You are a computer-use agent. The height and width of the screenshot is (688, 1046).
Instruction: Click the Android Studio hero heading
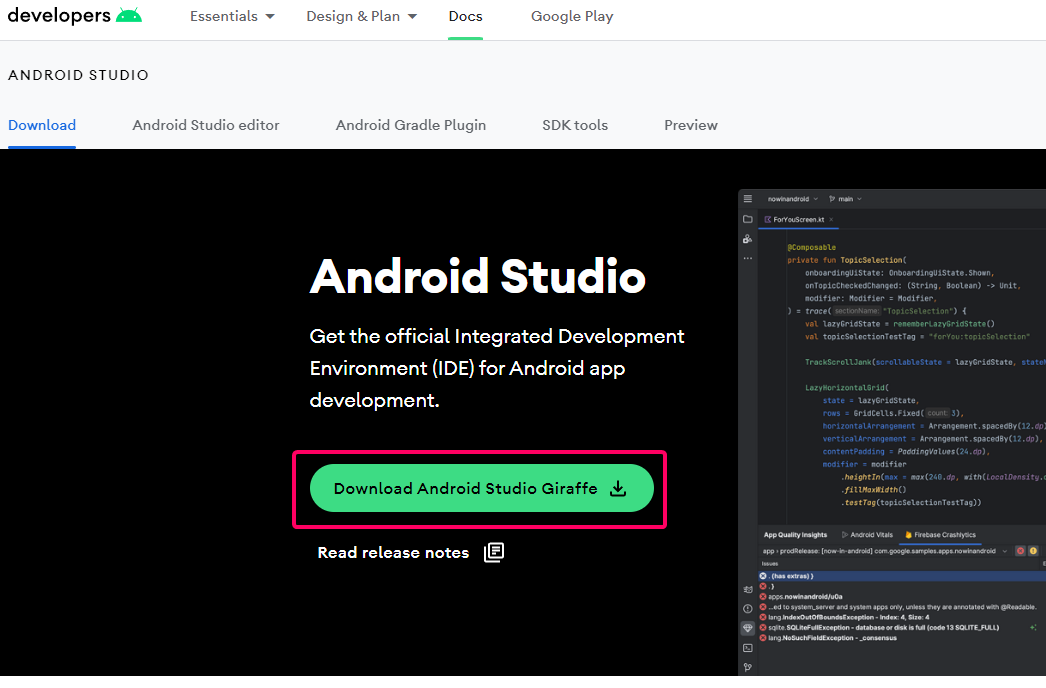click(x=478, y=276)
